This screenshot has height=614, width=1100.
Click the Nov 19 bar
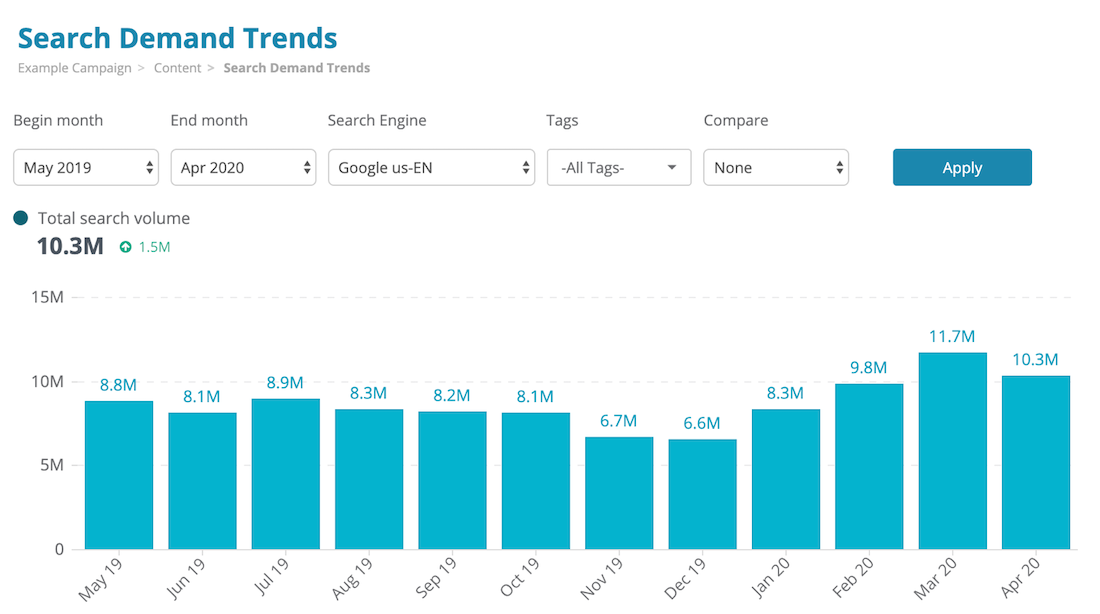[618, 493]
